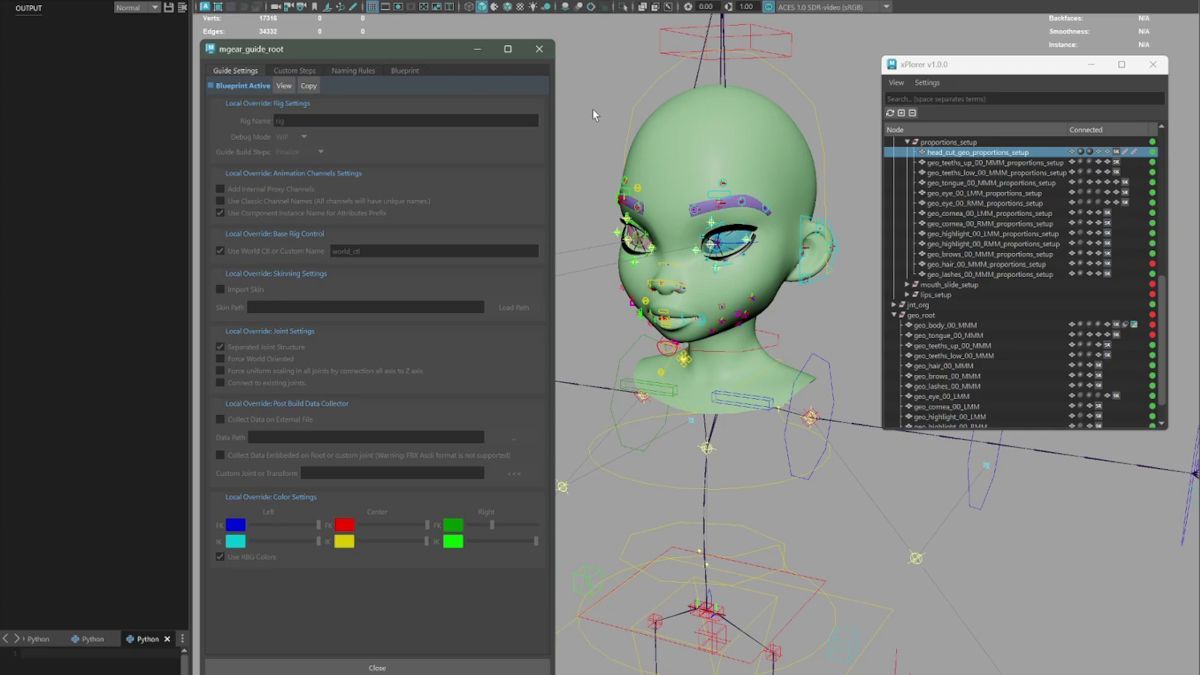
Task: Click the wireframe cube shading icon
Action: 470,7
